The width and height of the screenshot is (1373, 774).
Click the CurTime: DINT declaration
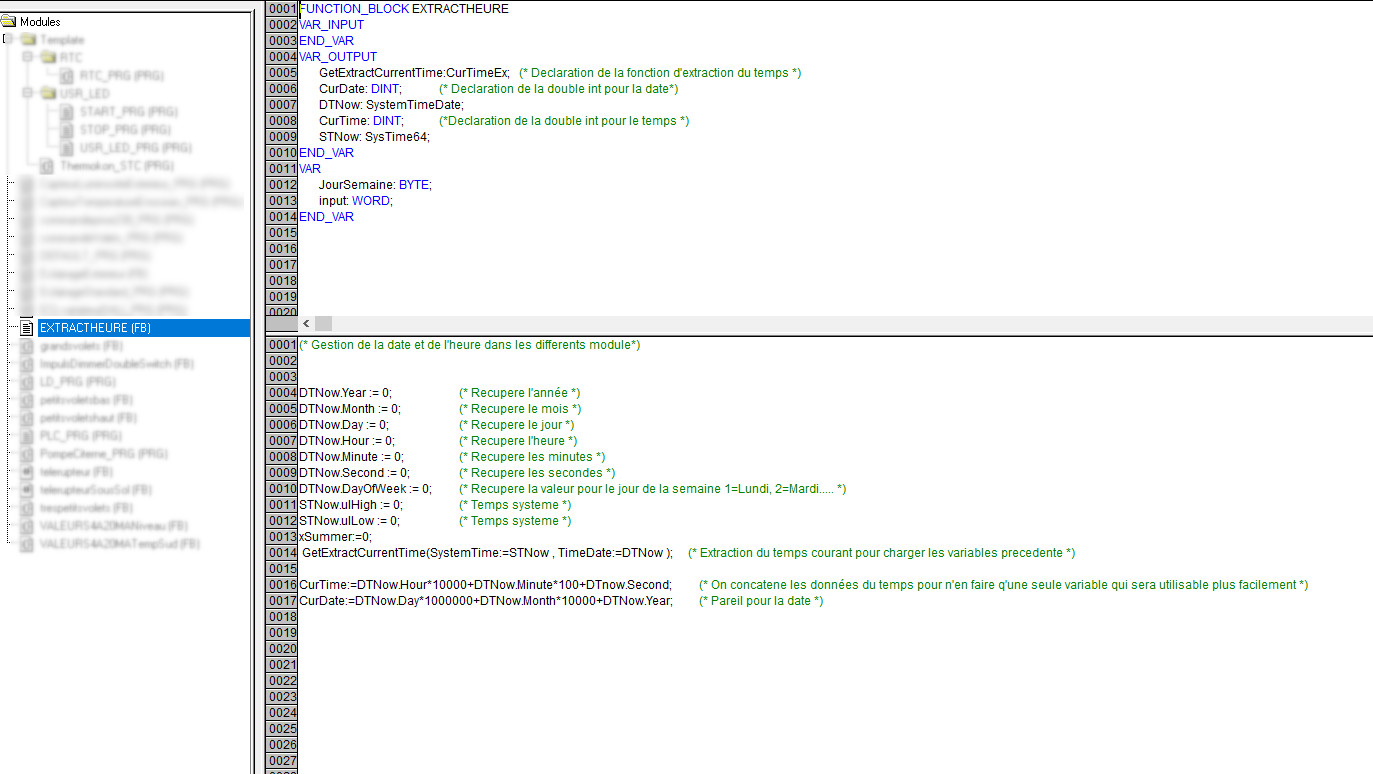pyautogui.click(x=361, y=121)
